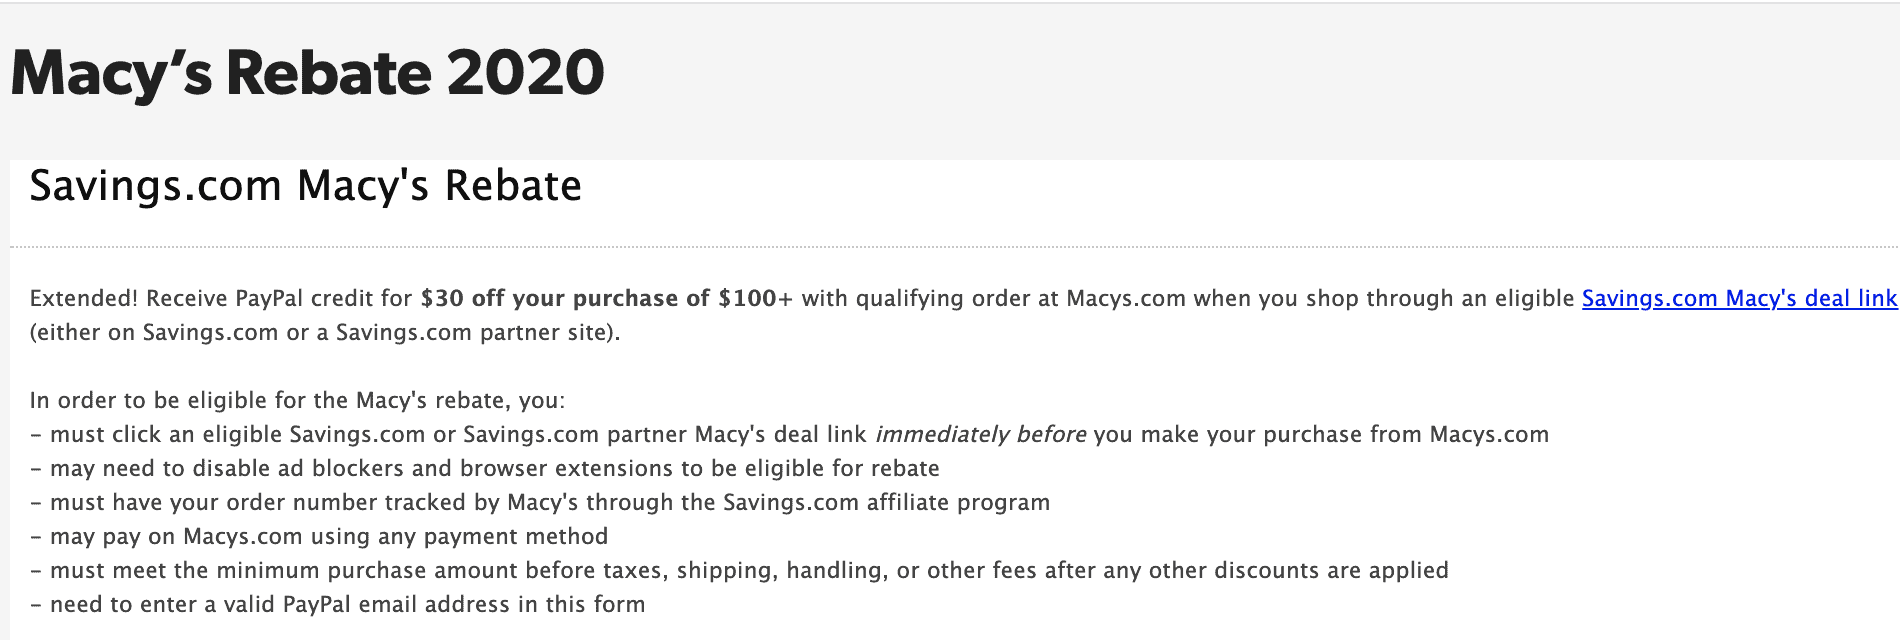The width and height of the screenshot is (1900, 640).
Task: Click the "must have your order number tracked" bullet
Action: 540,502
